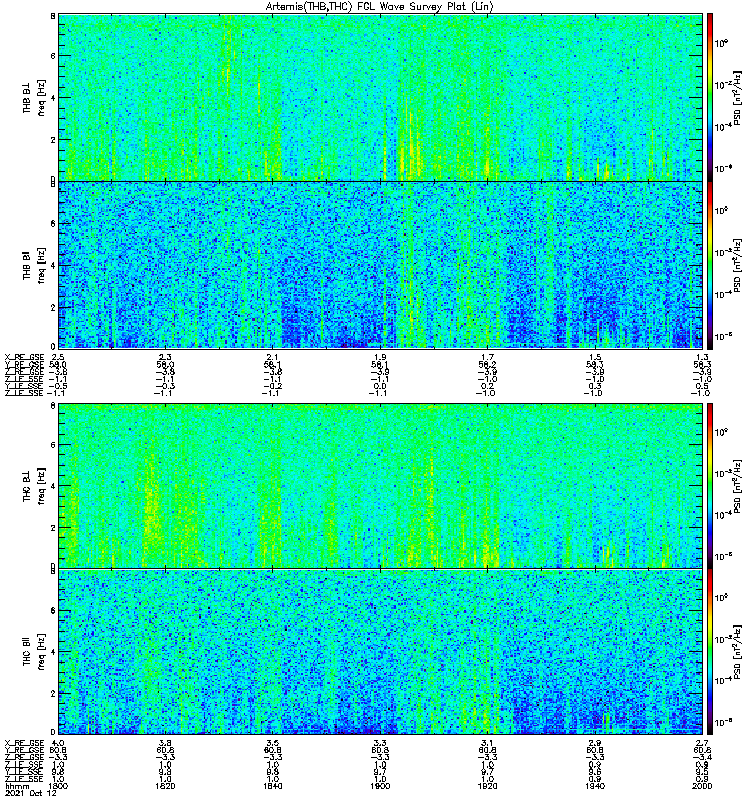
Task: Click THC X_RE_GSE value '2.9'
Action: [595, 743]
